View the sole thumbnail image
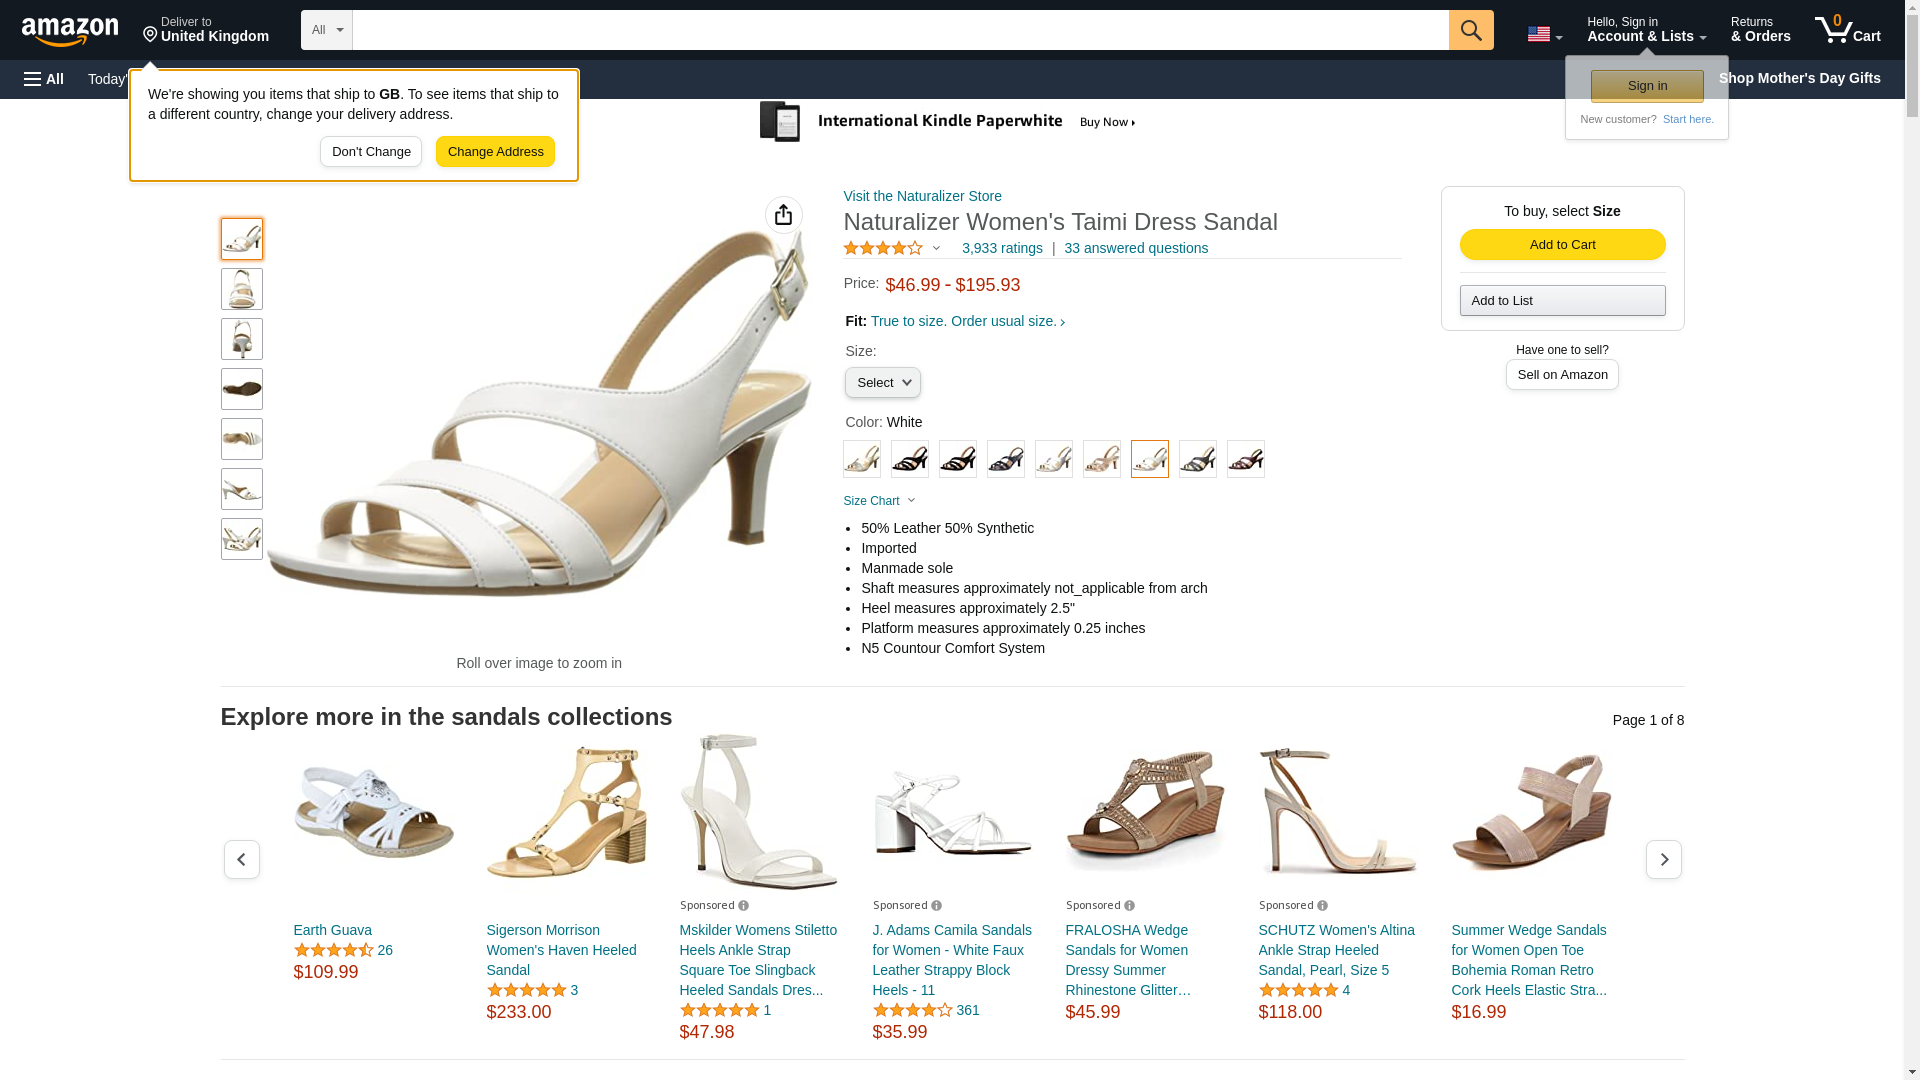Image resolution: width=1920 pixels, height=1080 pixels. (241, 389)
